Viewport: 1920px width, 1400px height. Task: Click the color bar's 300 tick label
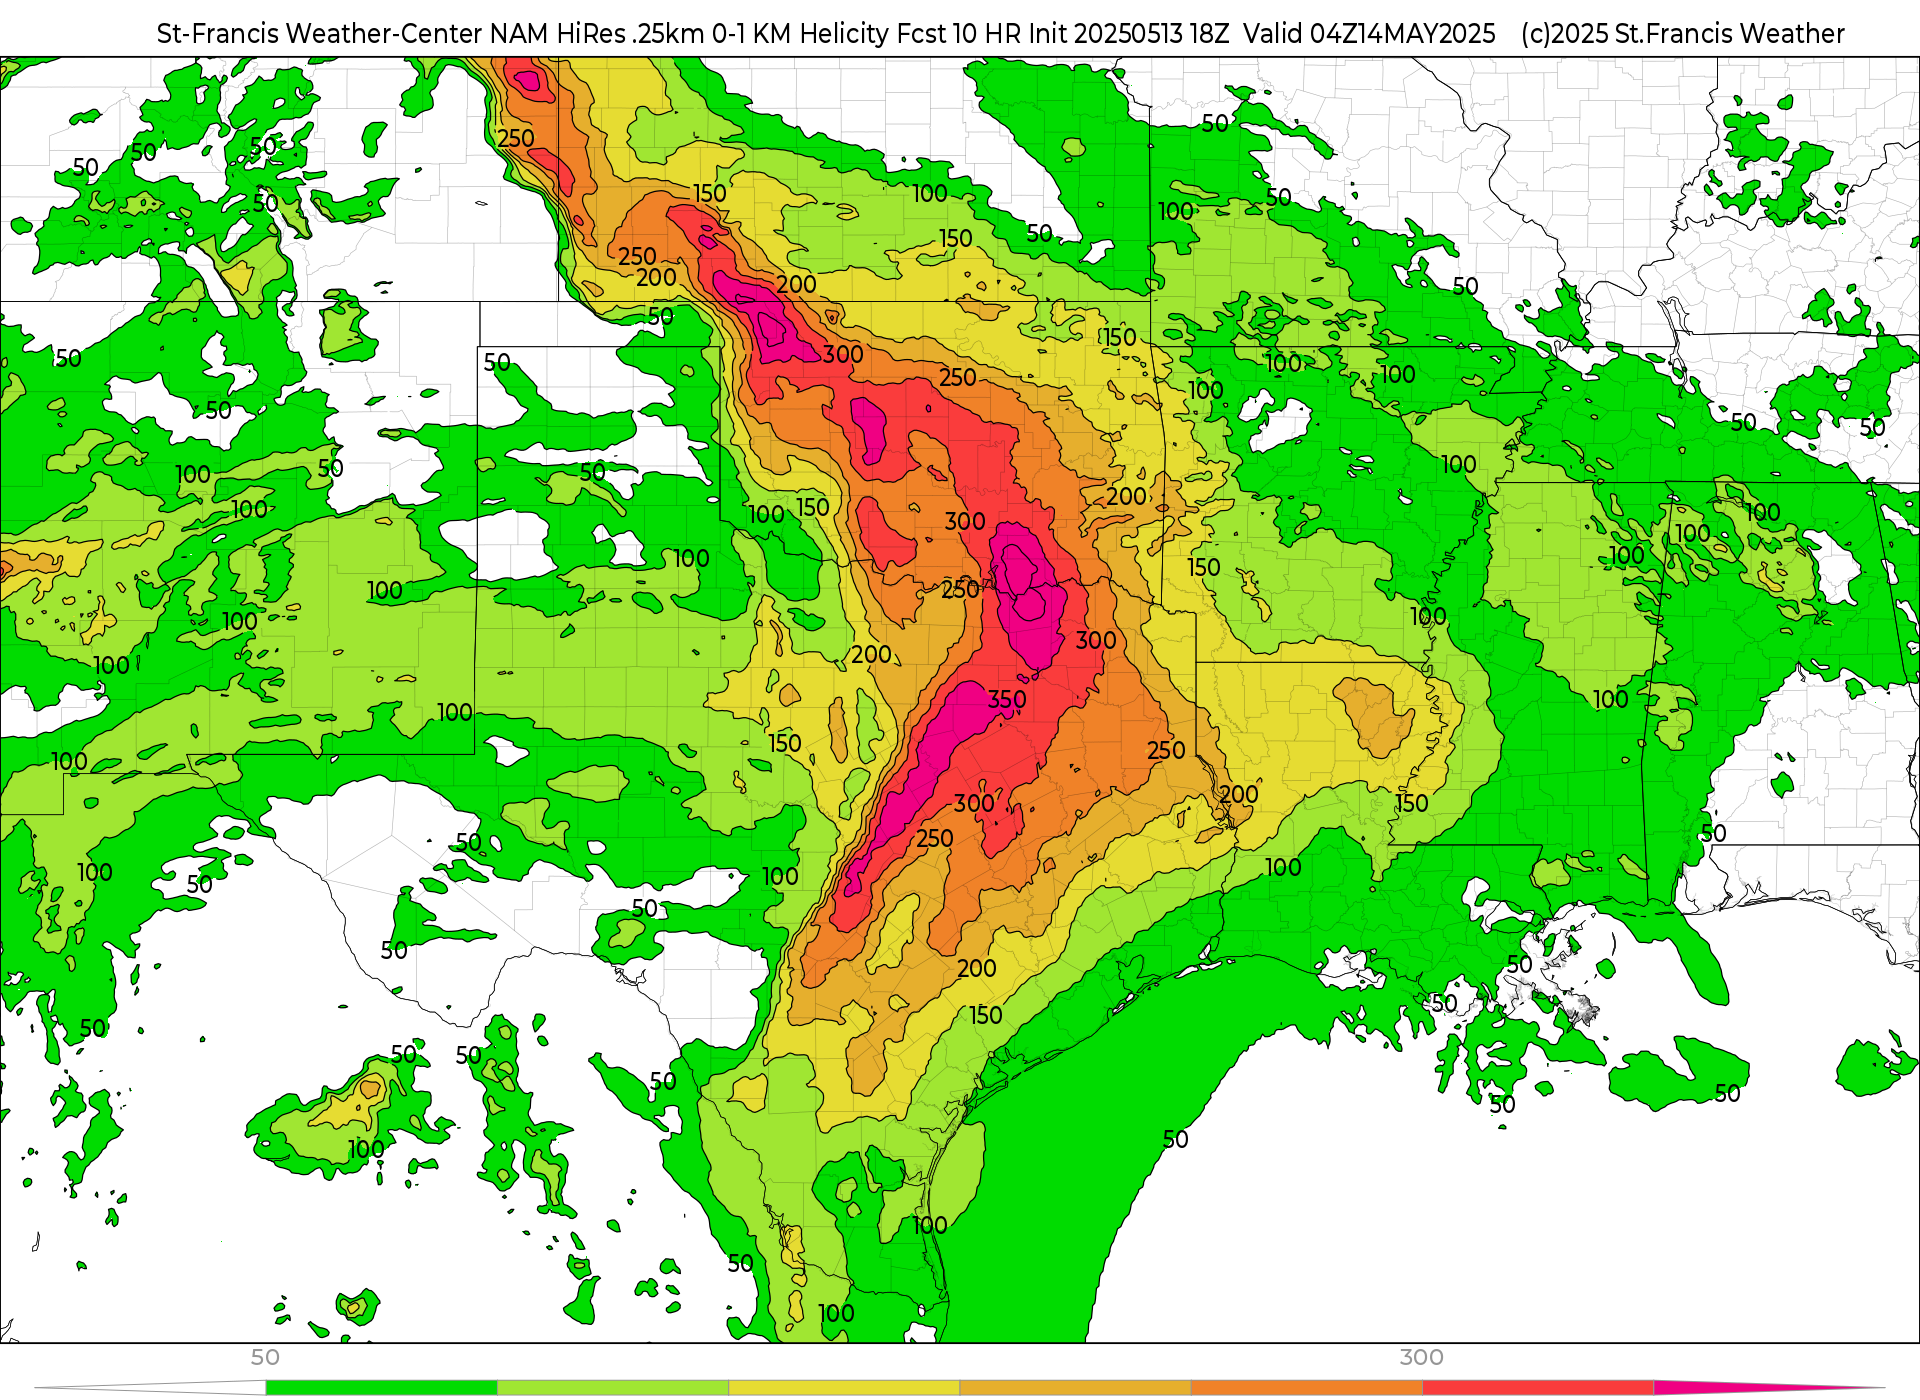tap(1421, 1357)
